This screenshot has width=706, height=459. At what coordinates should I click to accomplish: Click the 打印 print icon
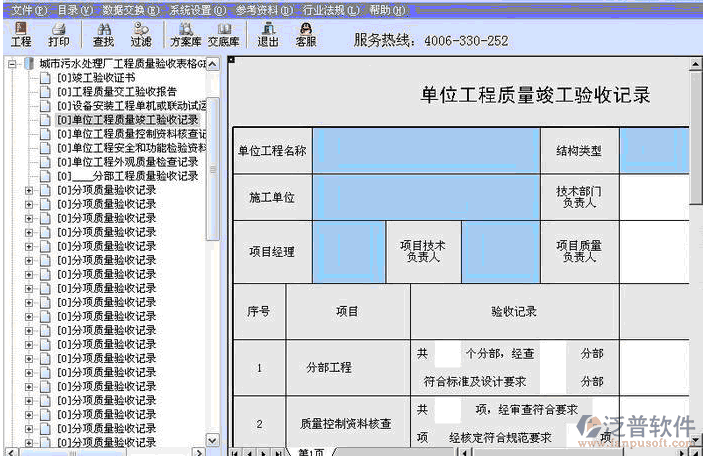59,35
